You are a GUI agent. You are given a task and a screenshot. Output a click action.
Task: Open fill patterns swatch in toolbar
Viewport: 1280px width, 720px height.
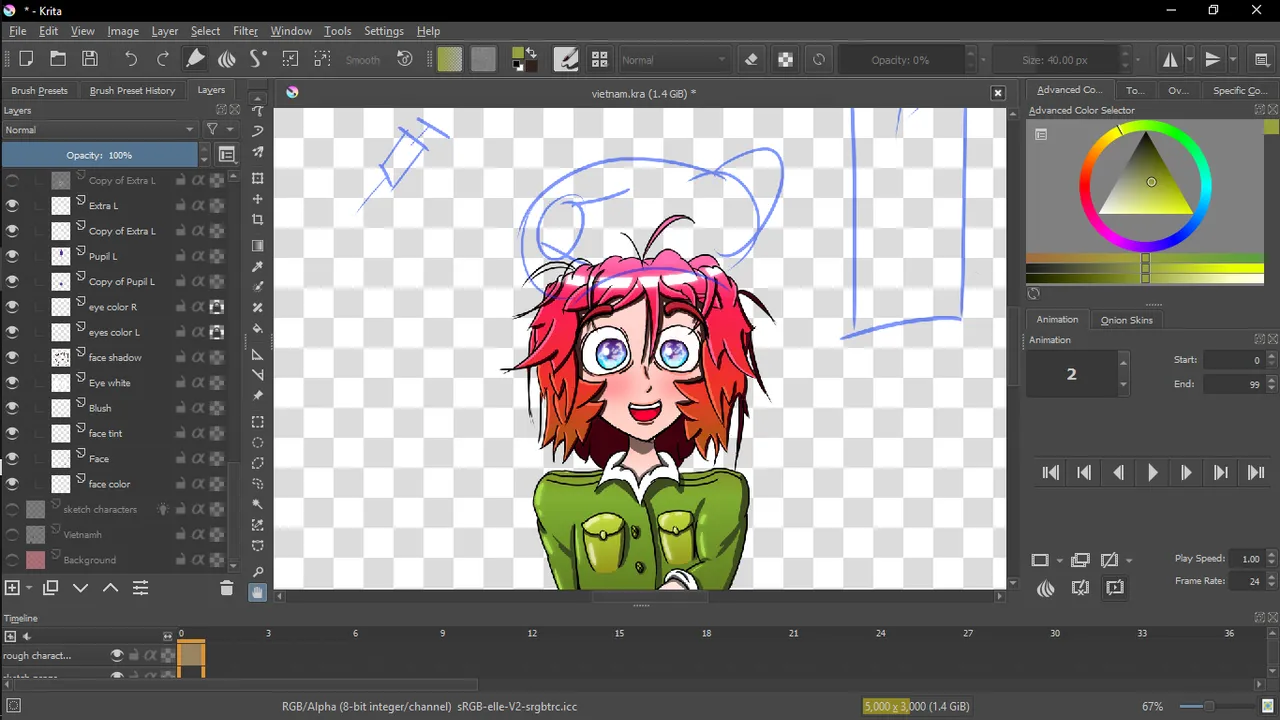483,59
